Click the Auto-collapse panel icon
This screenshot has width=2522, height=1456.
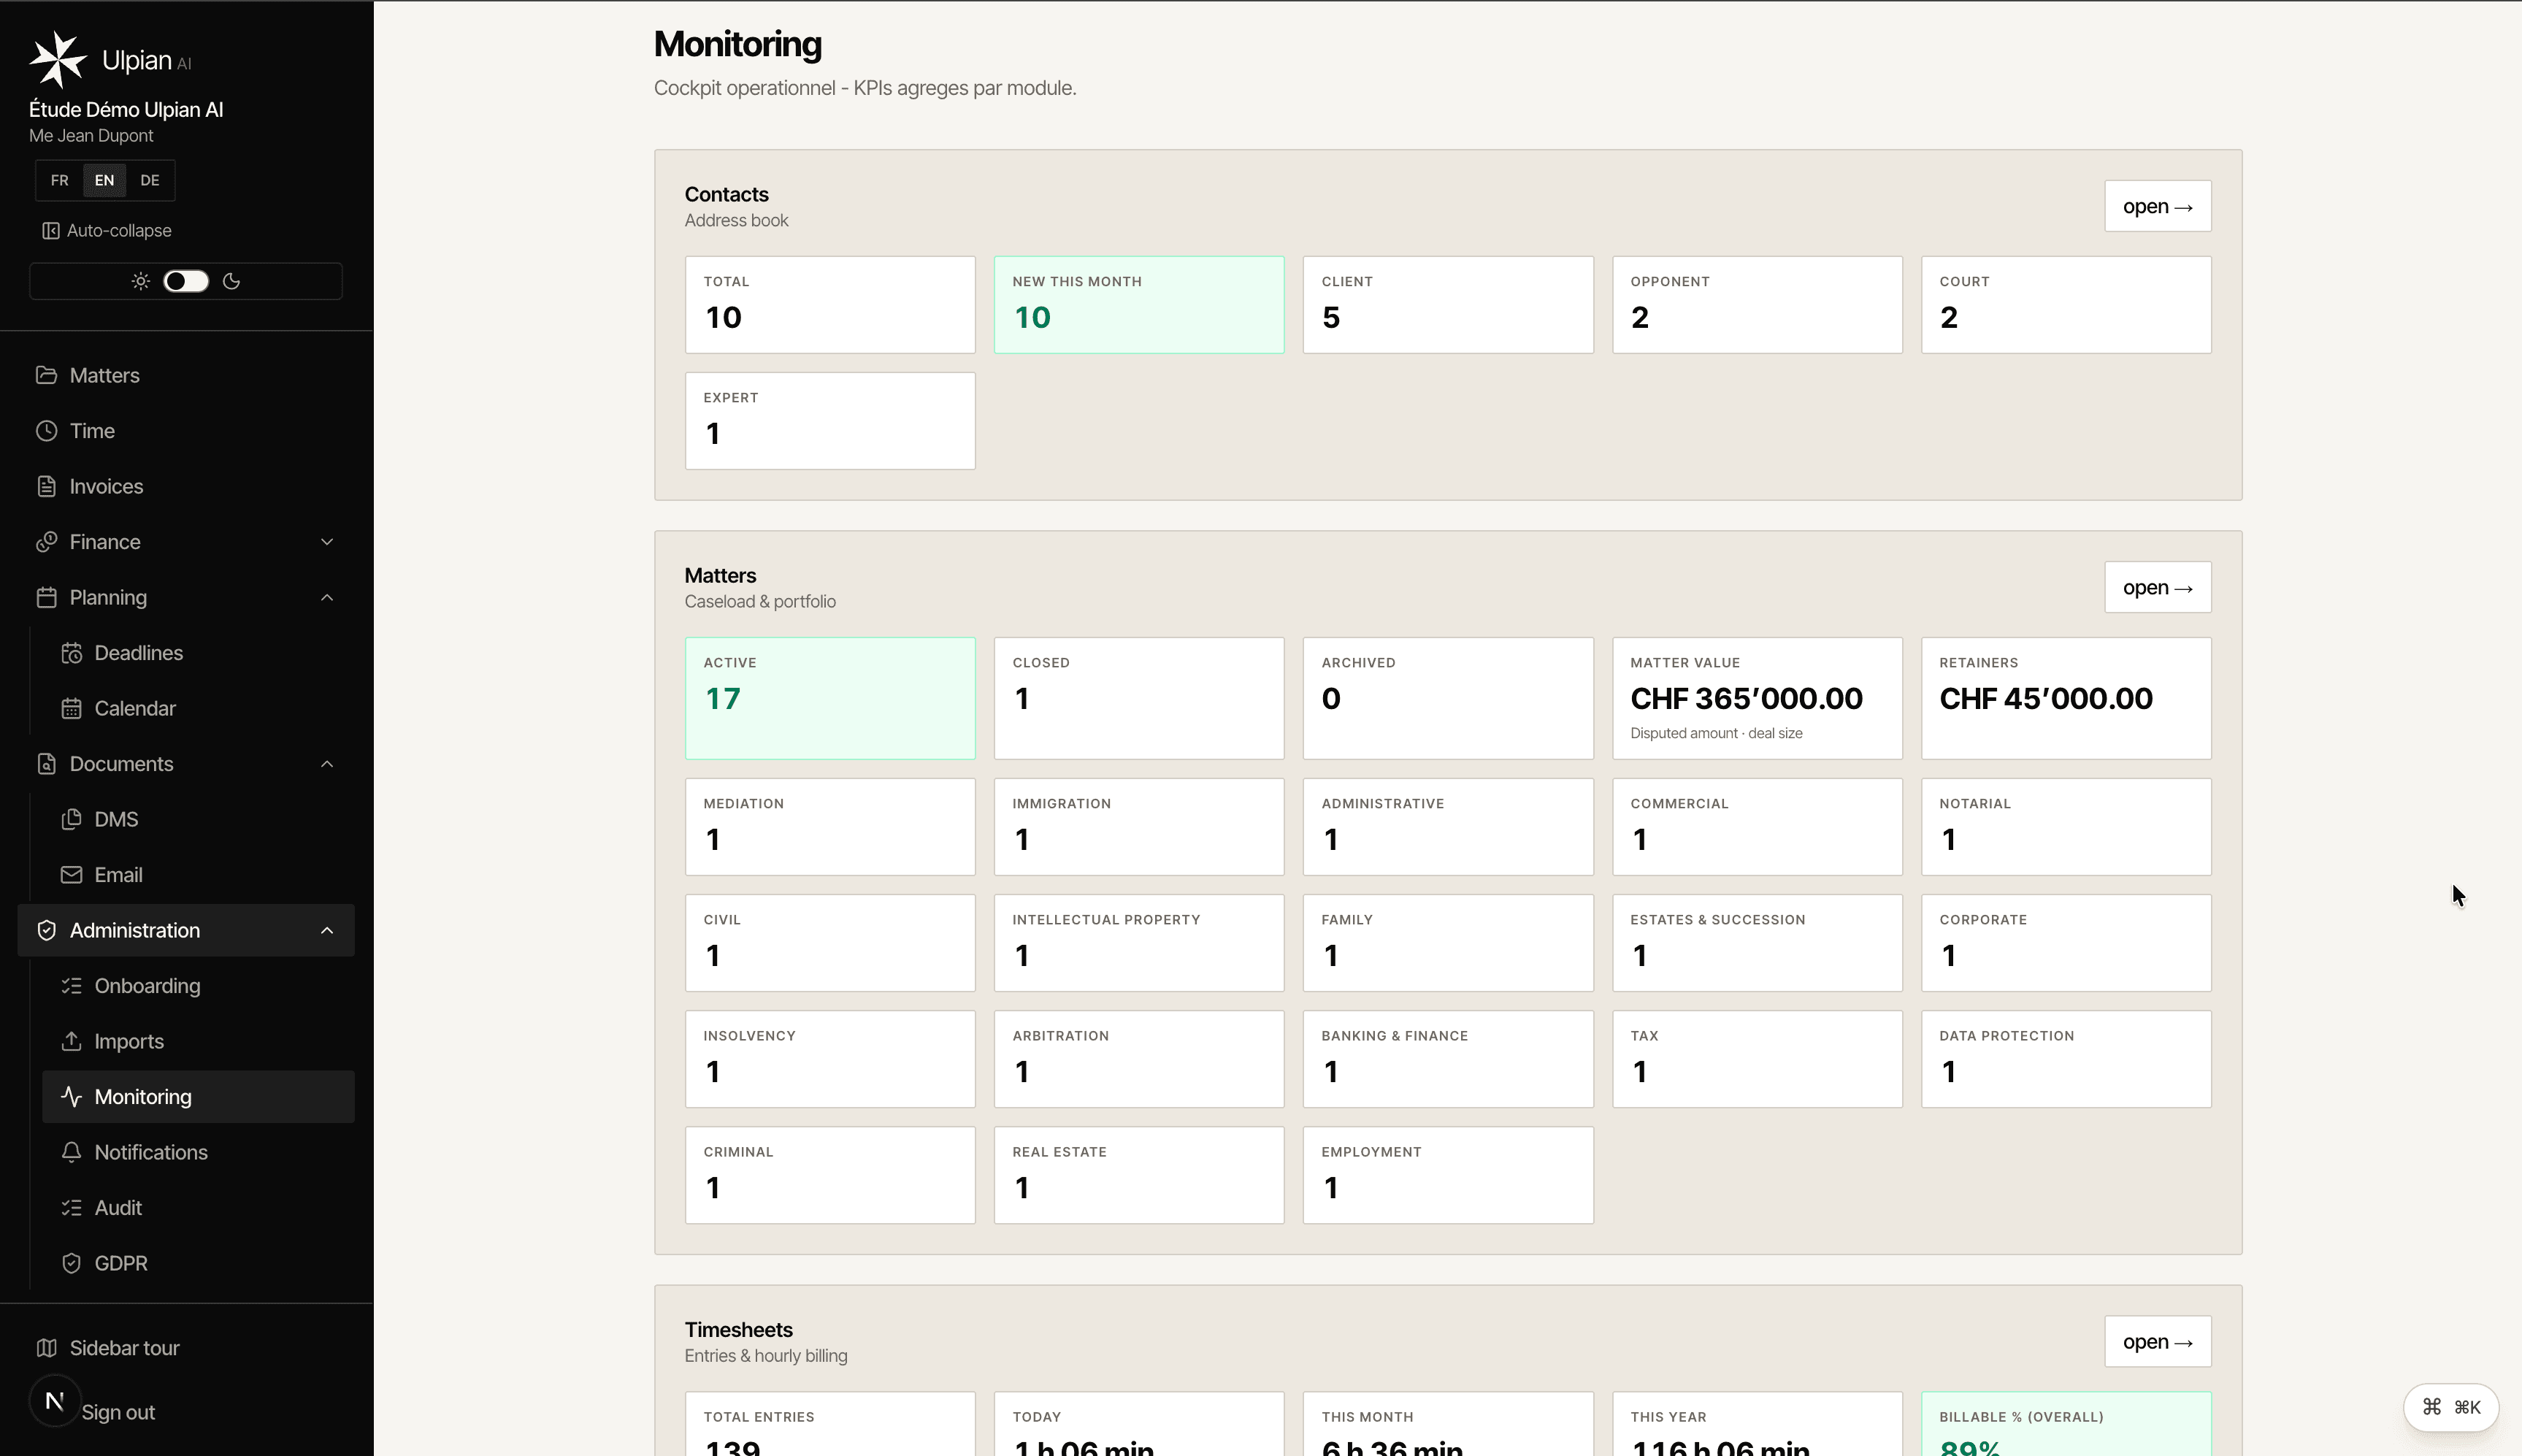pyautogui.click(x=50, y=231)
